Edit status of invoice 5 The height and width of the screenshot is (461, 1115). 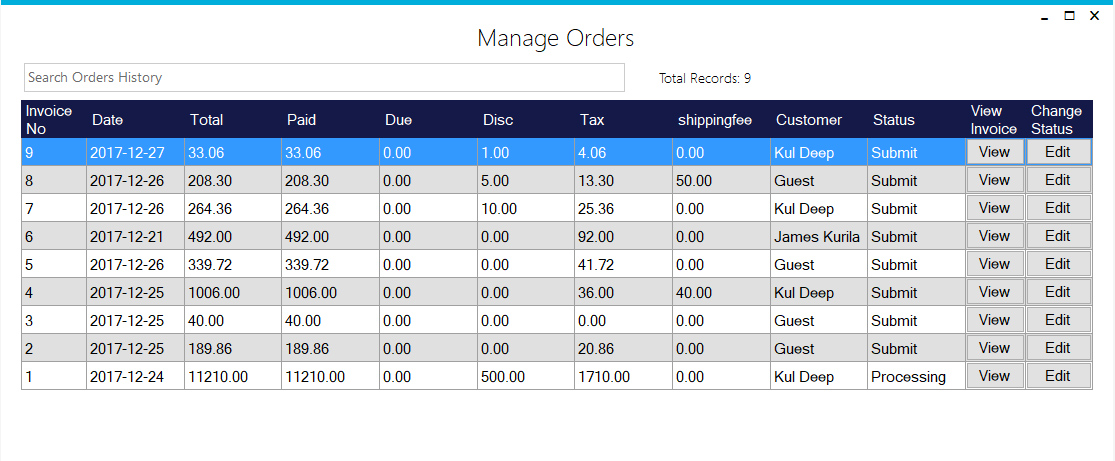[x=1057, y=264]
